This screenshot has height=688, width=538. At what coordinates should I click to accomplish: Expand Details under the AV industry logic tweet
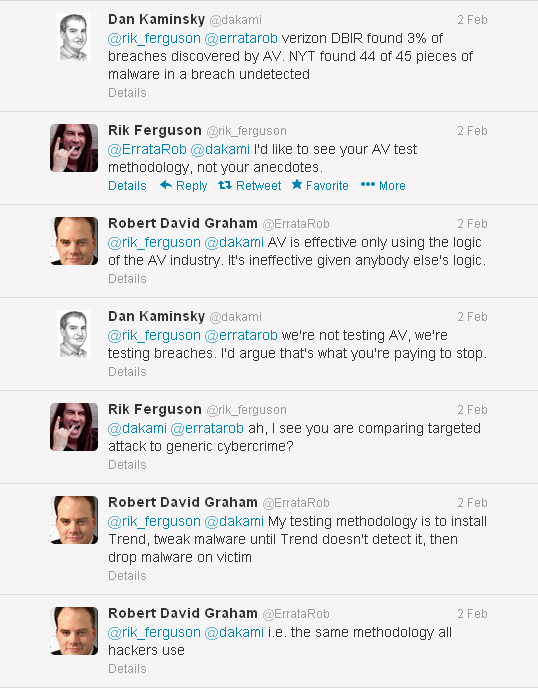tap(127, 279)
